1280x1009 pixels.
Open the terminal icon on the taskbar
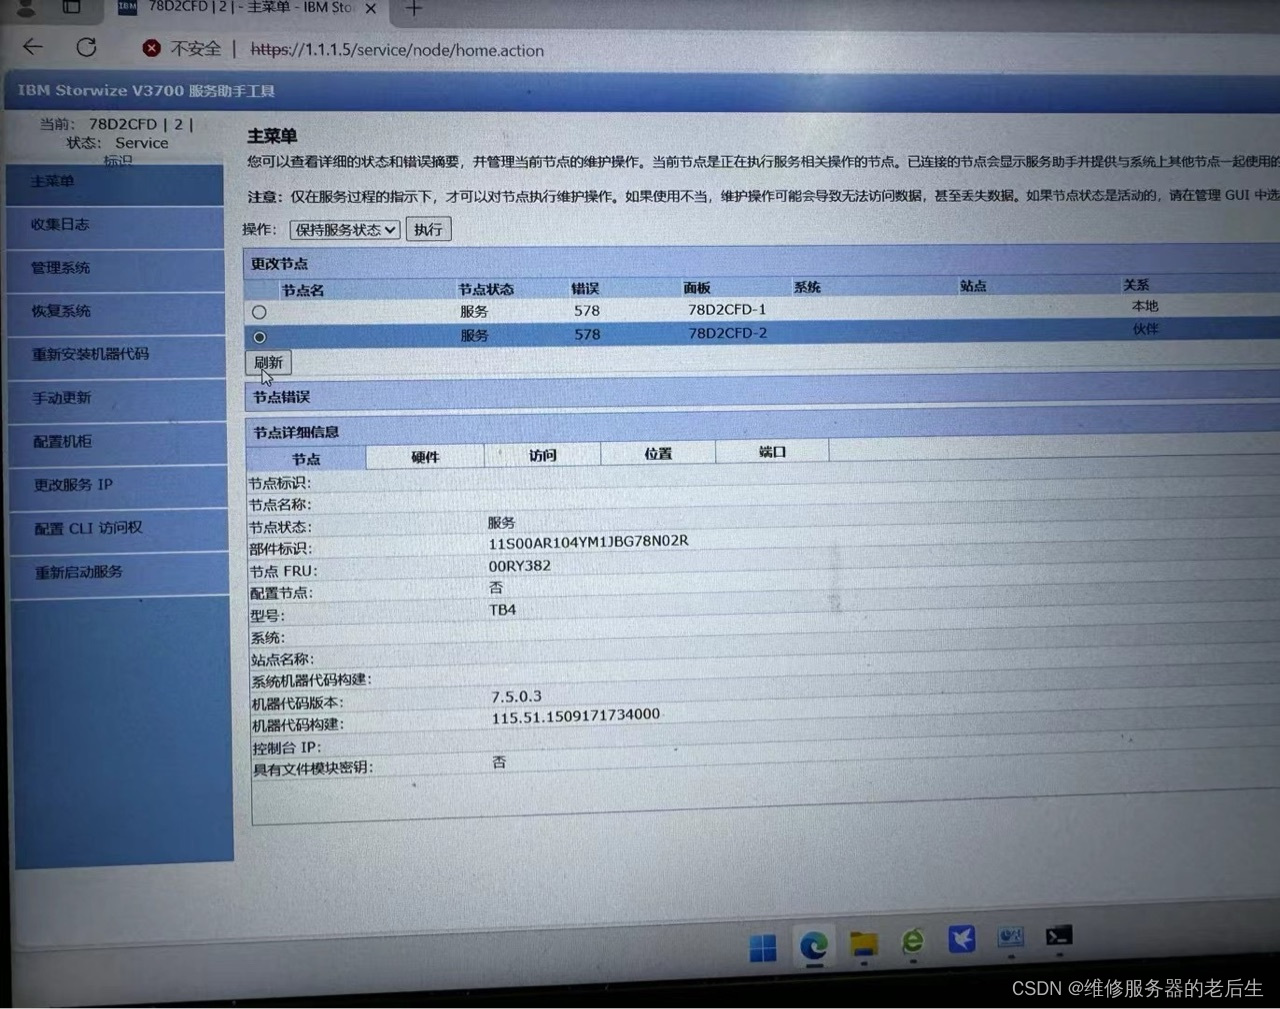pyautogui.click(x=1059, y=936)
